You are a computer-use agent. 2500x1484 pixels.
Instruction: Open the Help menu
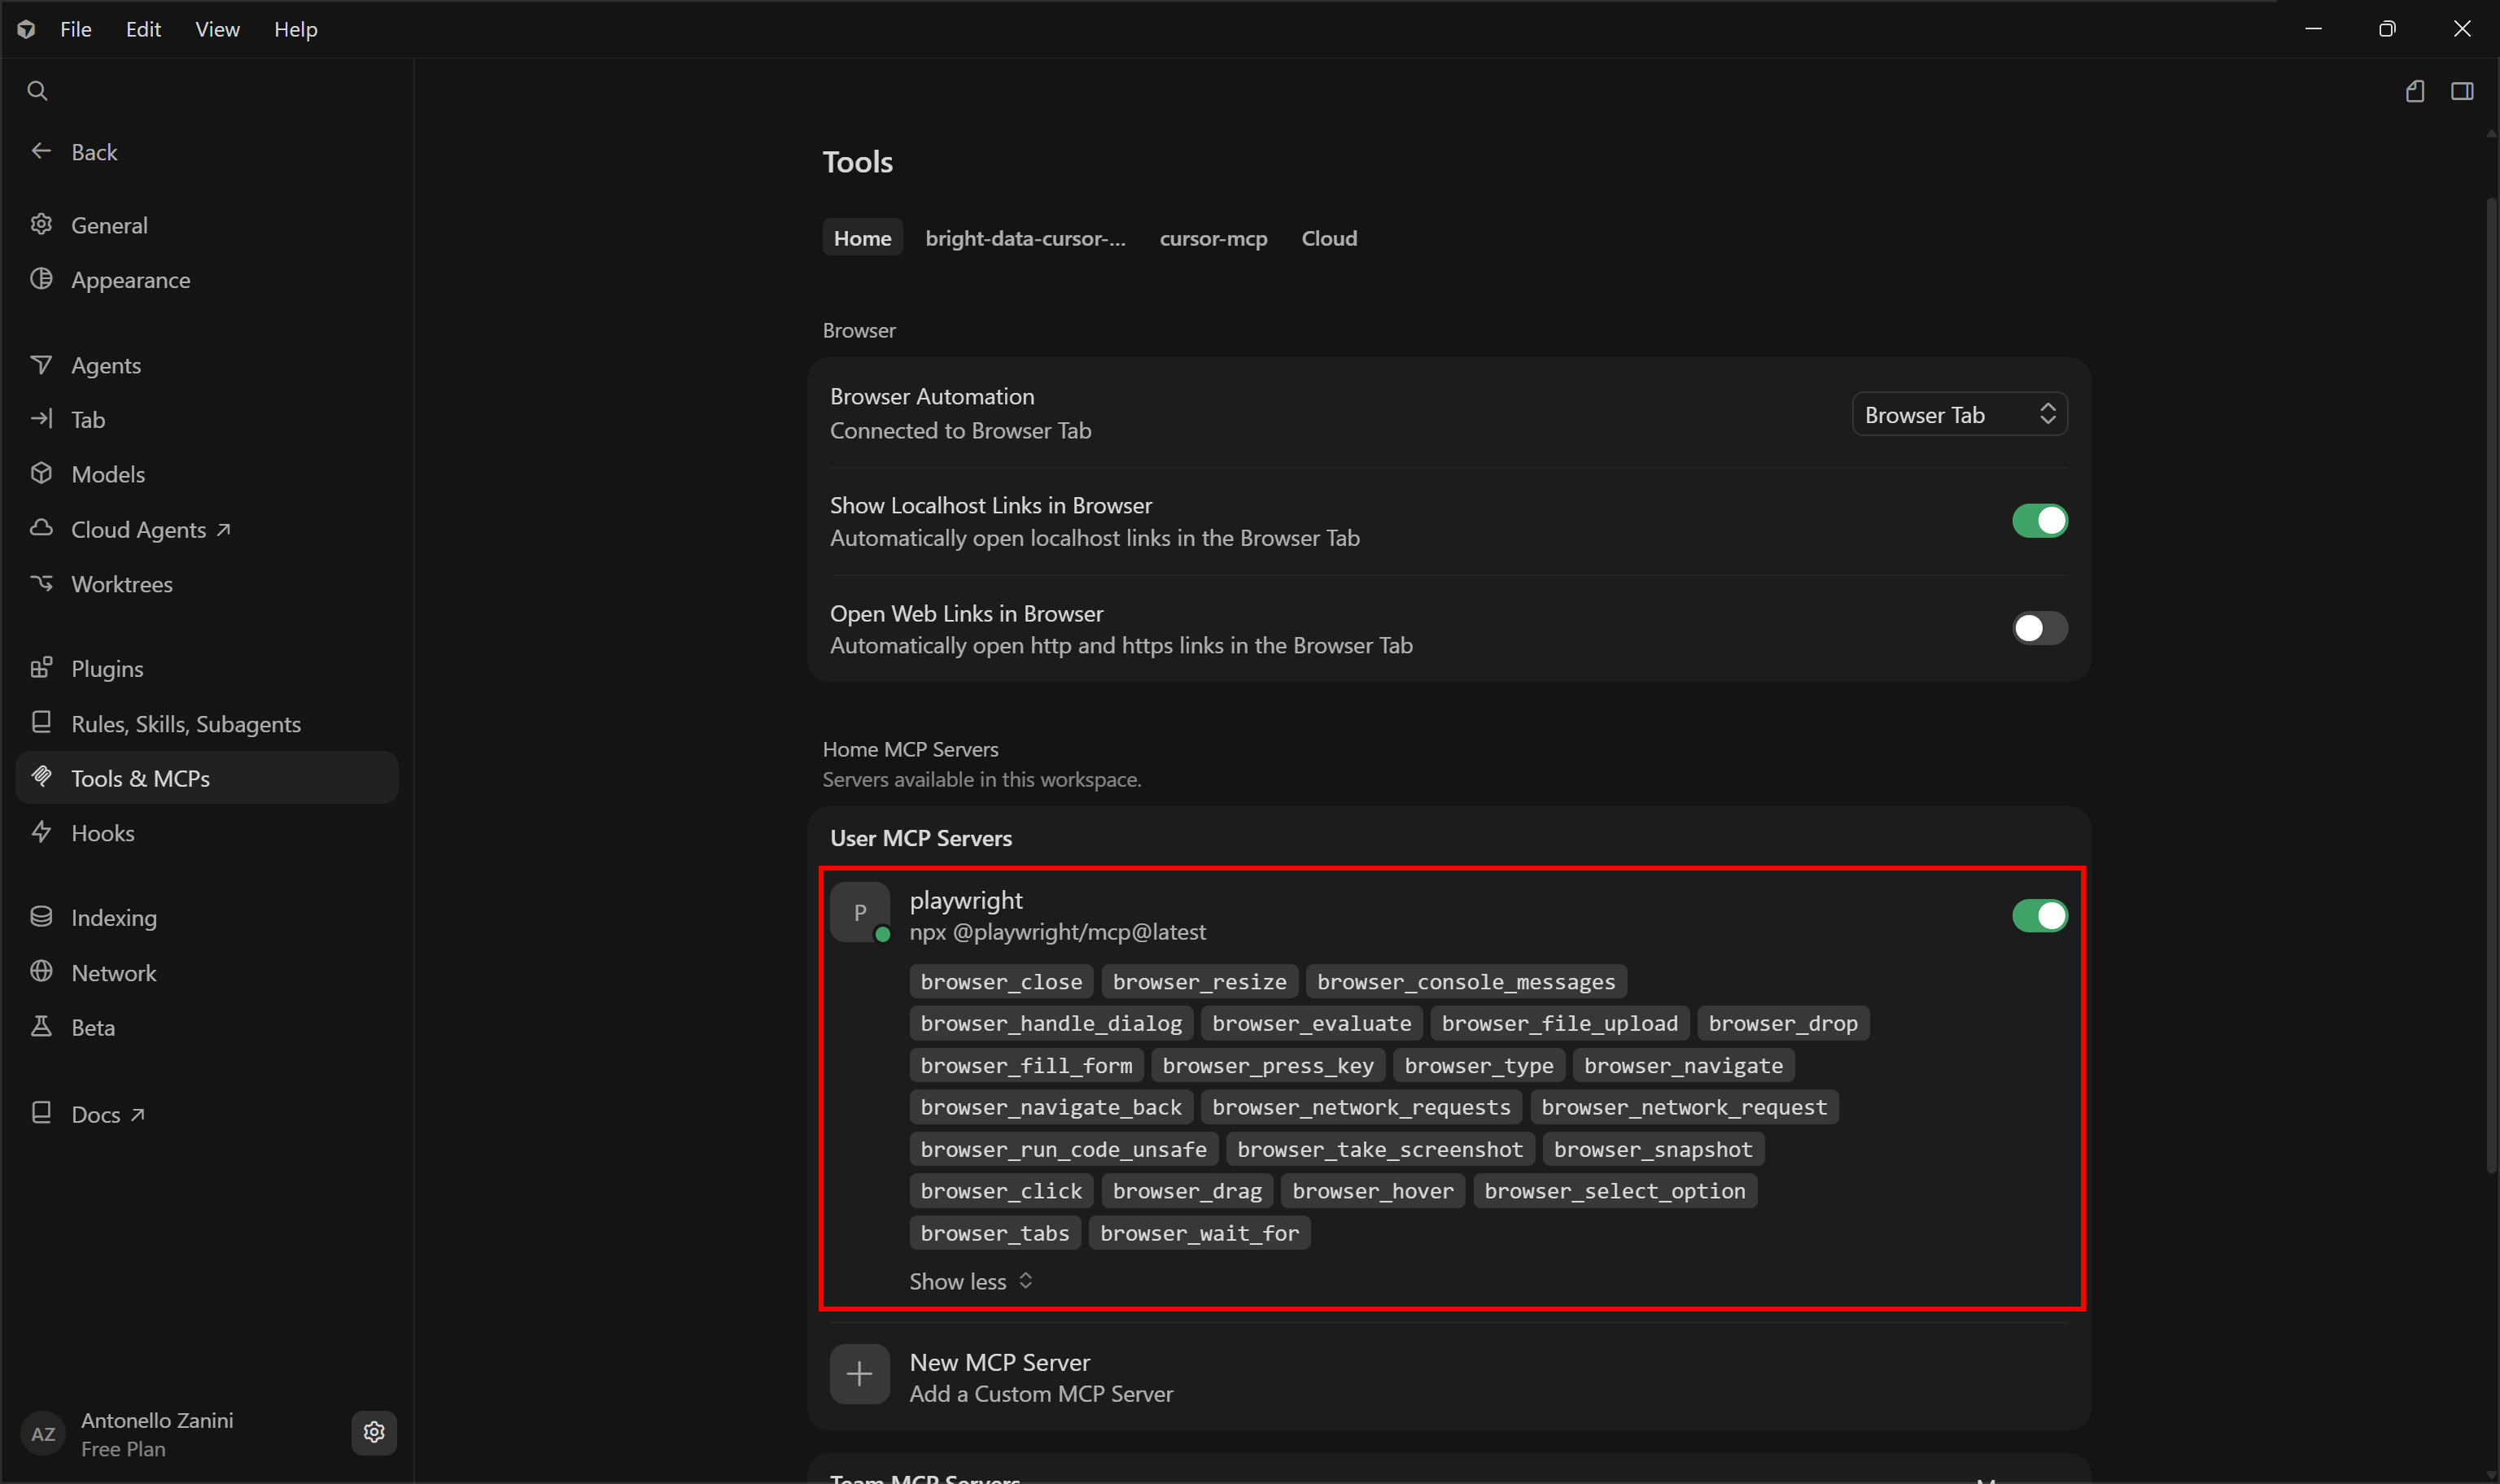(296, 29)
